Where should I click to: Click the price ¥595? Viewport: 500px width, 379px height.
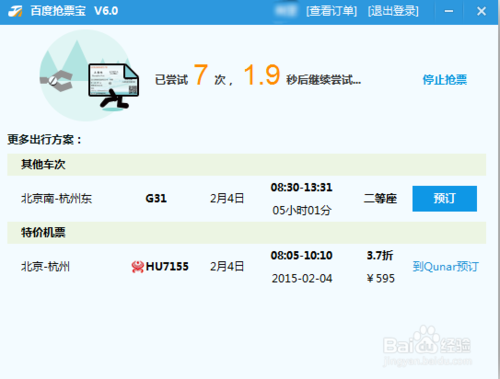click(x=380, y=278)
